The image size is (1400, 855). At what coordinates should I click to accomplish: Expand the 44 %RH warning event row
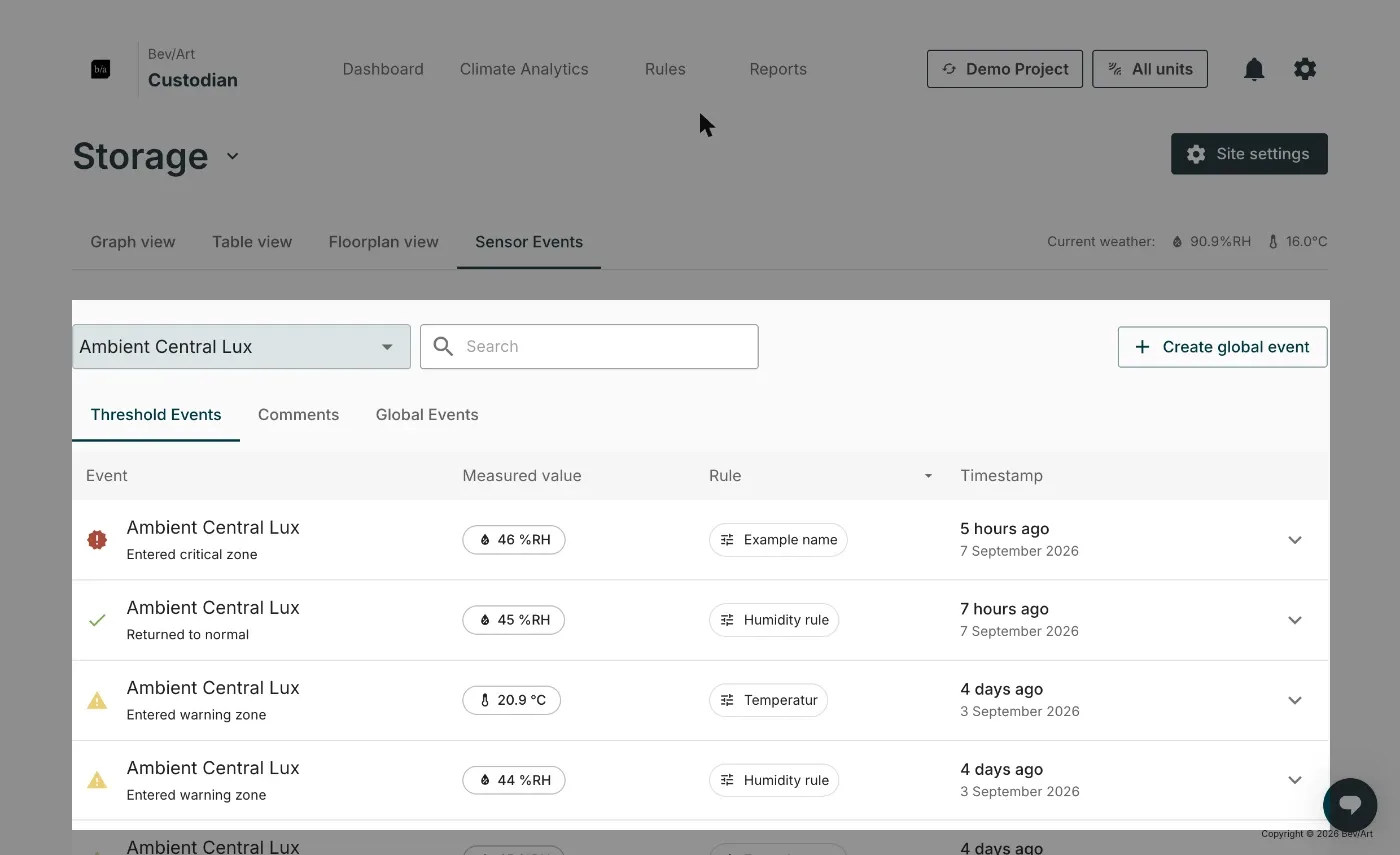tap(1295, 780)
